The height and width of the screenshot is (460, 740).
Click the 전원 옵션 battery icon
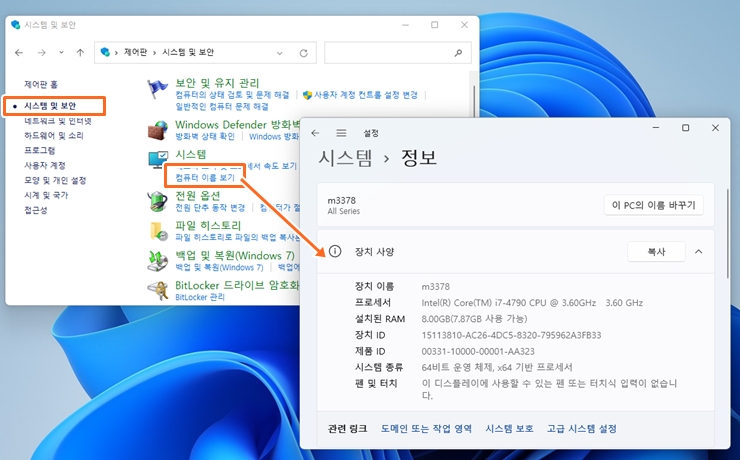click(157, 201)
